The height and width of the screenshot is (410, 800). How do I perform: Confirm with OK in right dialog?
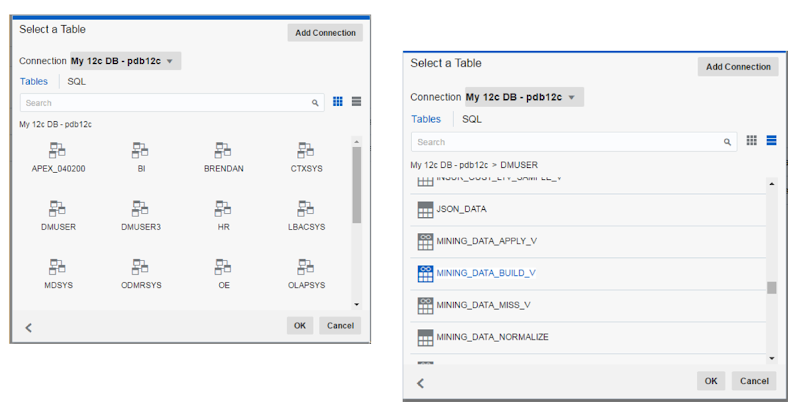click(x=711, y=381)
